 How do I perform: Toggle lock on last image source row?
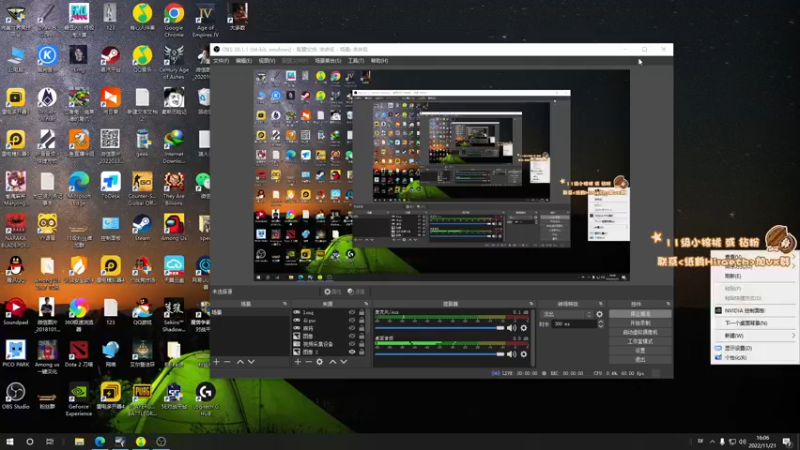362,352
